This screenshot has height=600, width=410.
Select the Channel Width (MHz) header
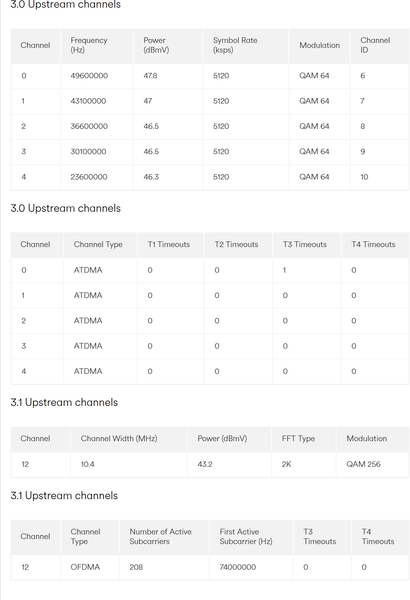click(x=119, y=439)
